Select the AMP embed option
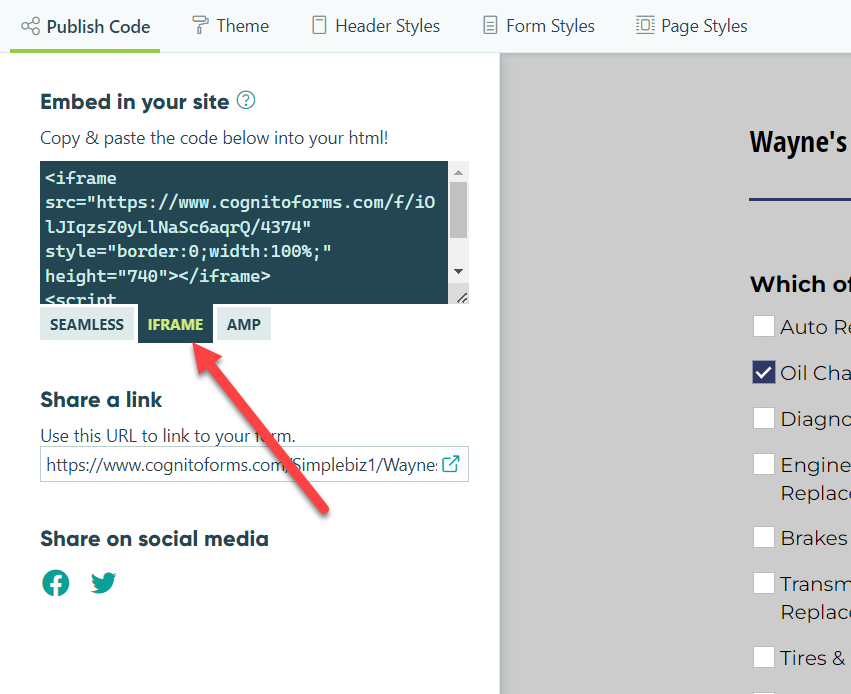 (244, 324)
